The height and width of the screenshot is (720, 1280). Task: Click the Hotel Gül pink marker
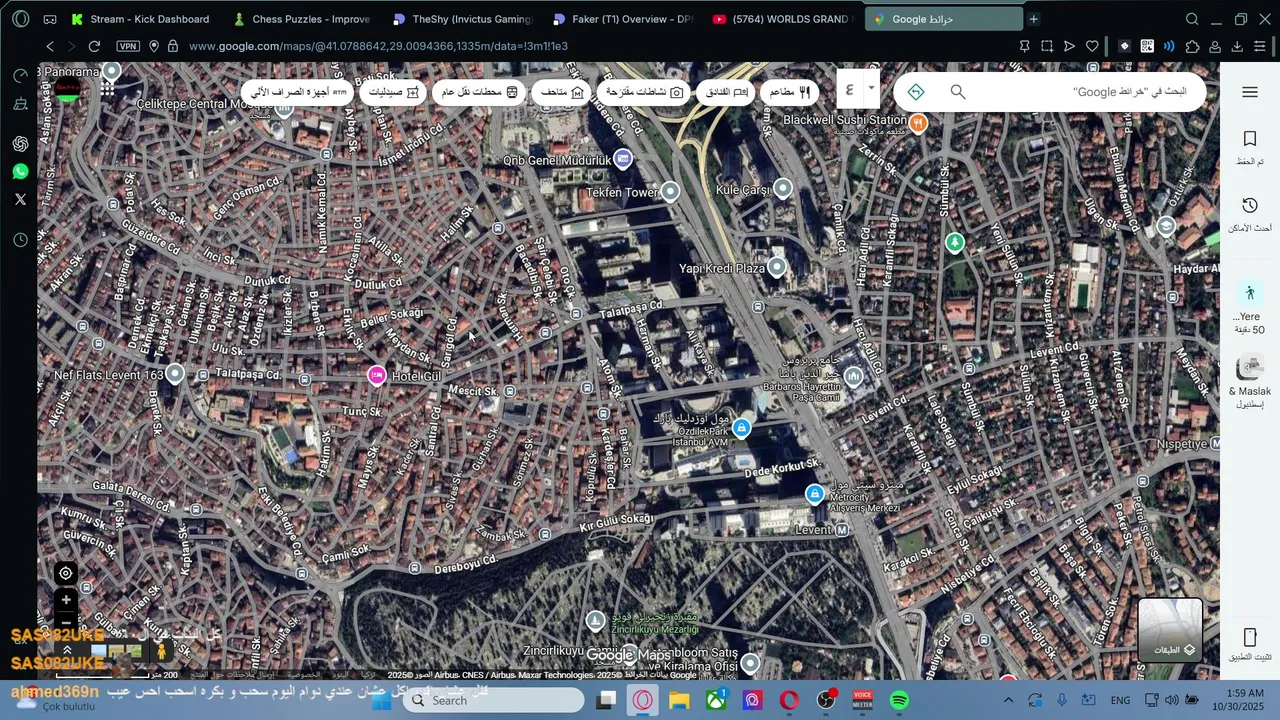click(377, 375)
